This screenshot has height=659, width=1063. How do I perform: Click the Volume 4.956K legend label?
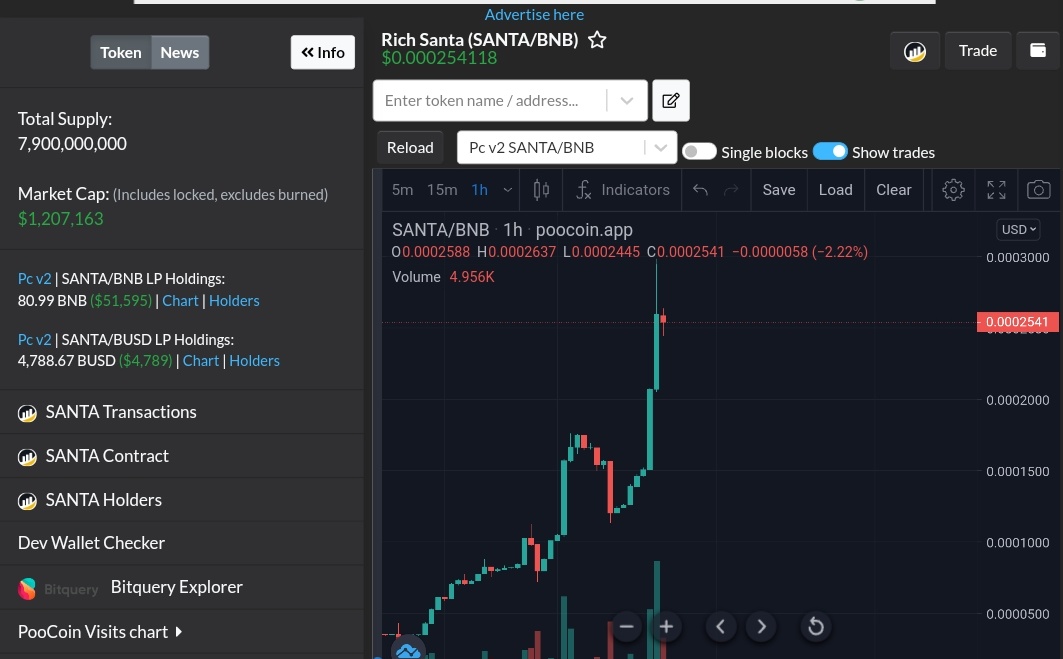[x=443, y=277]
